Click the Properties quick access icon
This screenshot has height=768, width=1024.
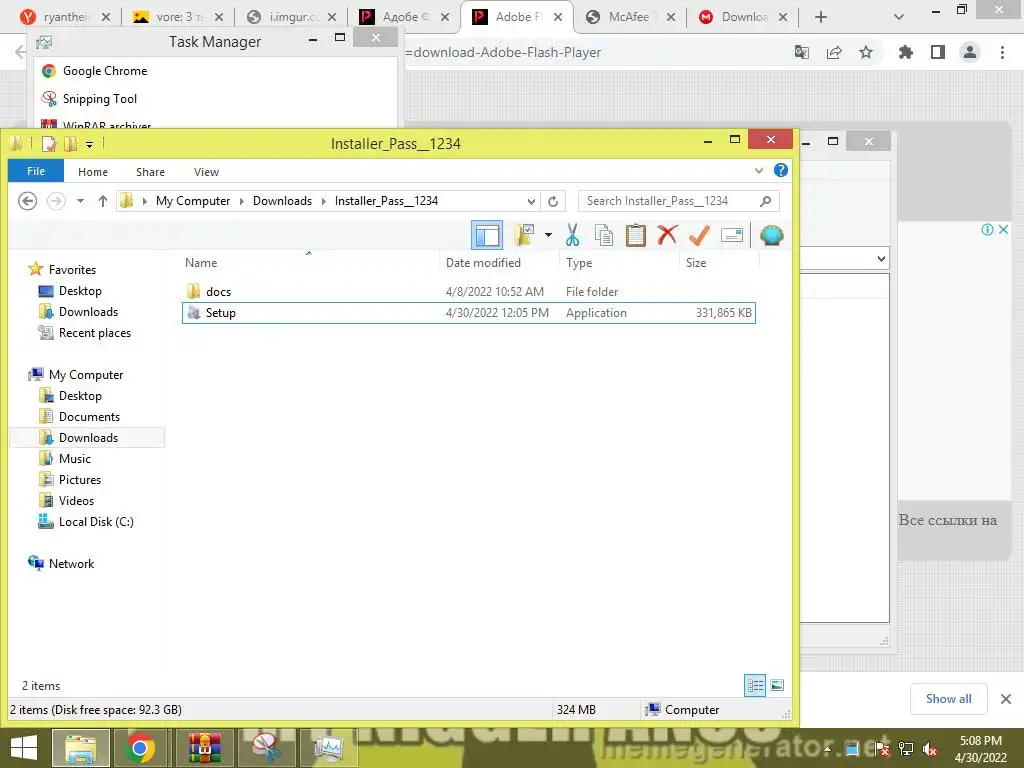pos(49,143)
